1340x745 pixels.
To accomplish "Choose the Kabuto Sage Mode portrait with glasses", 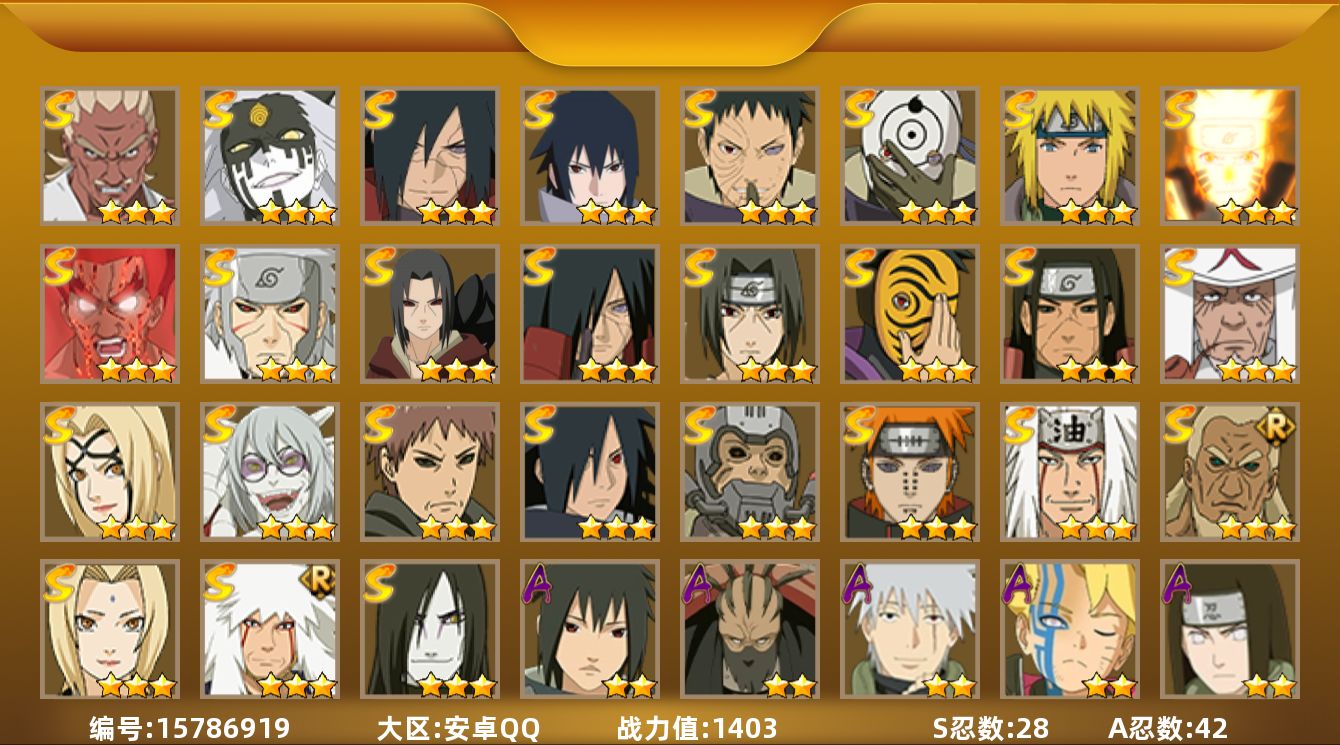I will [270, 472].
